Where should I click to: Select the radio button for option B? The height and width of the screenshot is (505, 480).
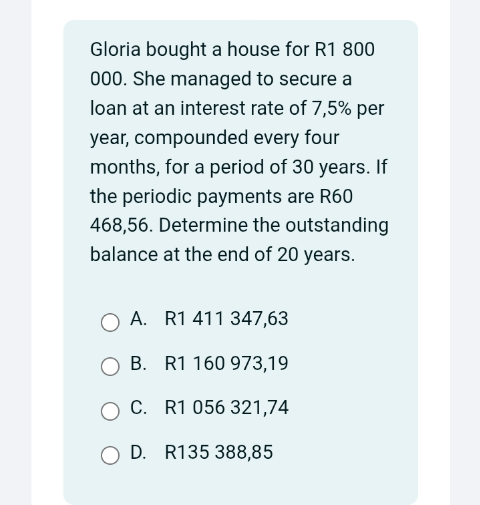110,367
